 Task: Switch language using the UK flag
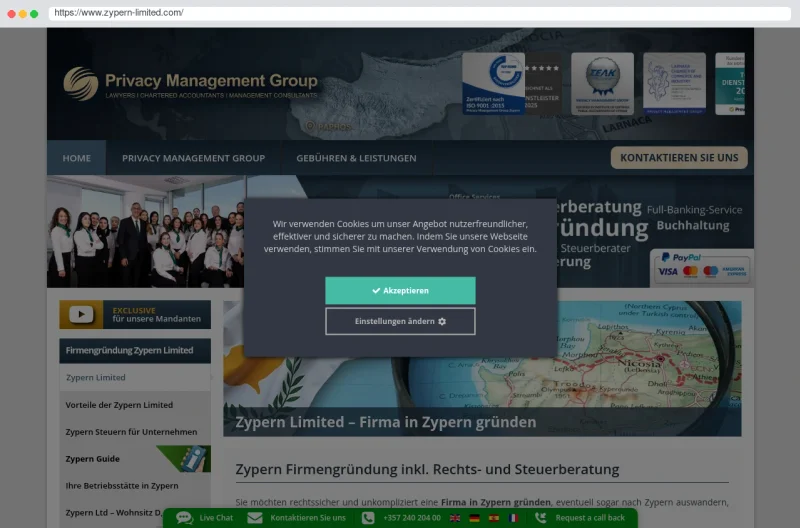[x=455, y=518]
